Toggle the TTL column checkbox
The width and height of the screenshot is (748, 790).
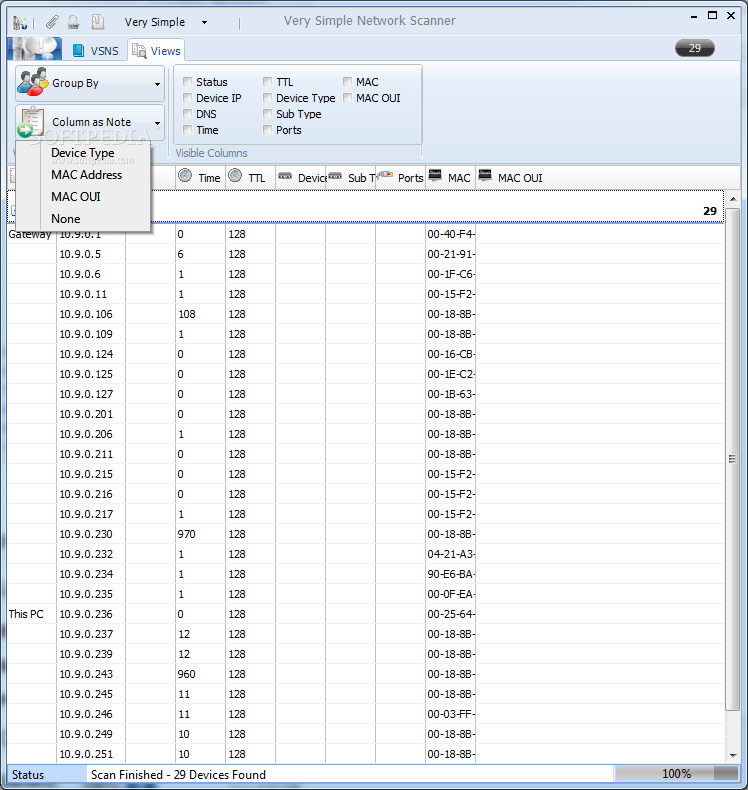(x=267, y=81)
